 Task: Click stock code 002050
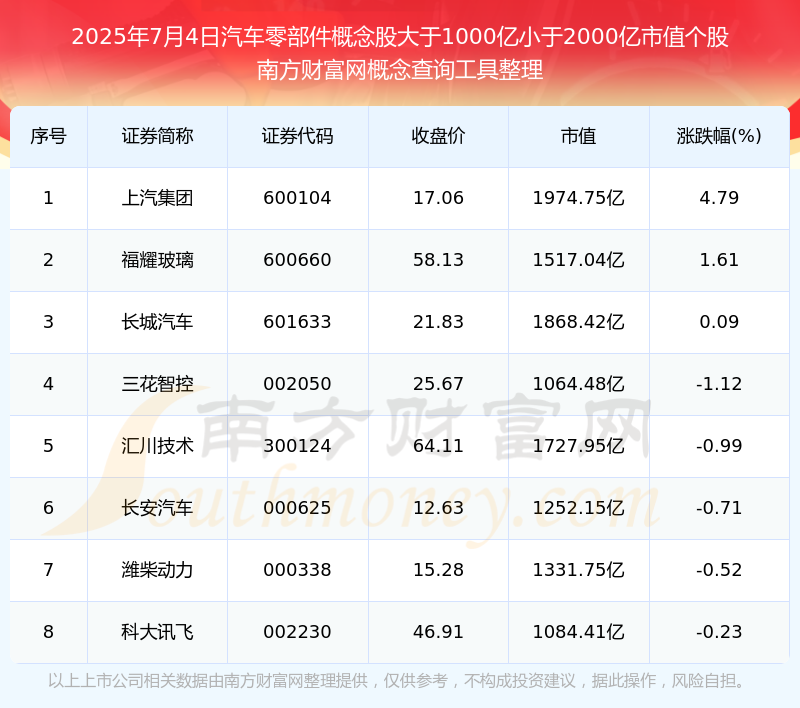297,384
